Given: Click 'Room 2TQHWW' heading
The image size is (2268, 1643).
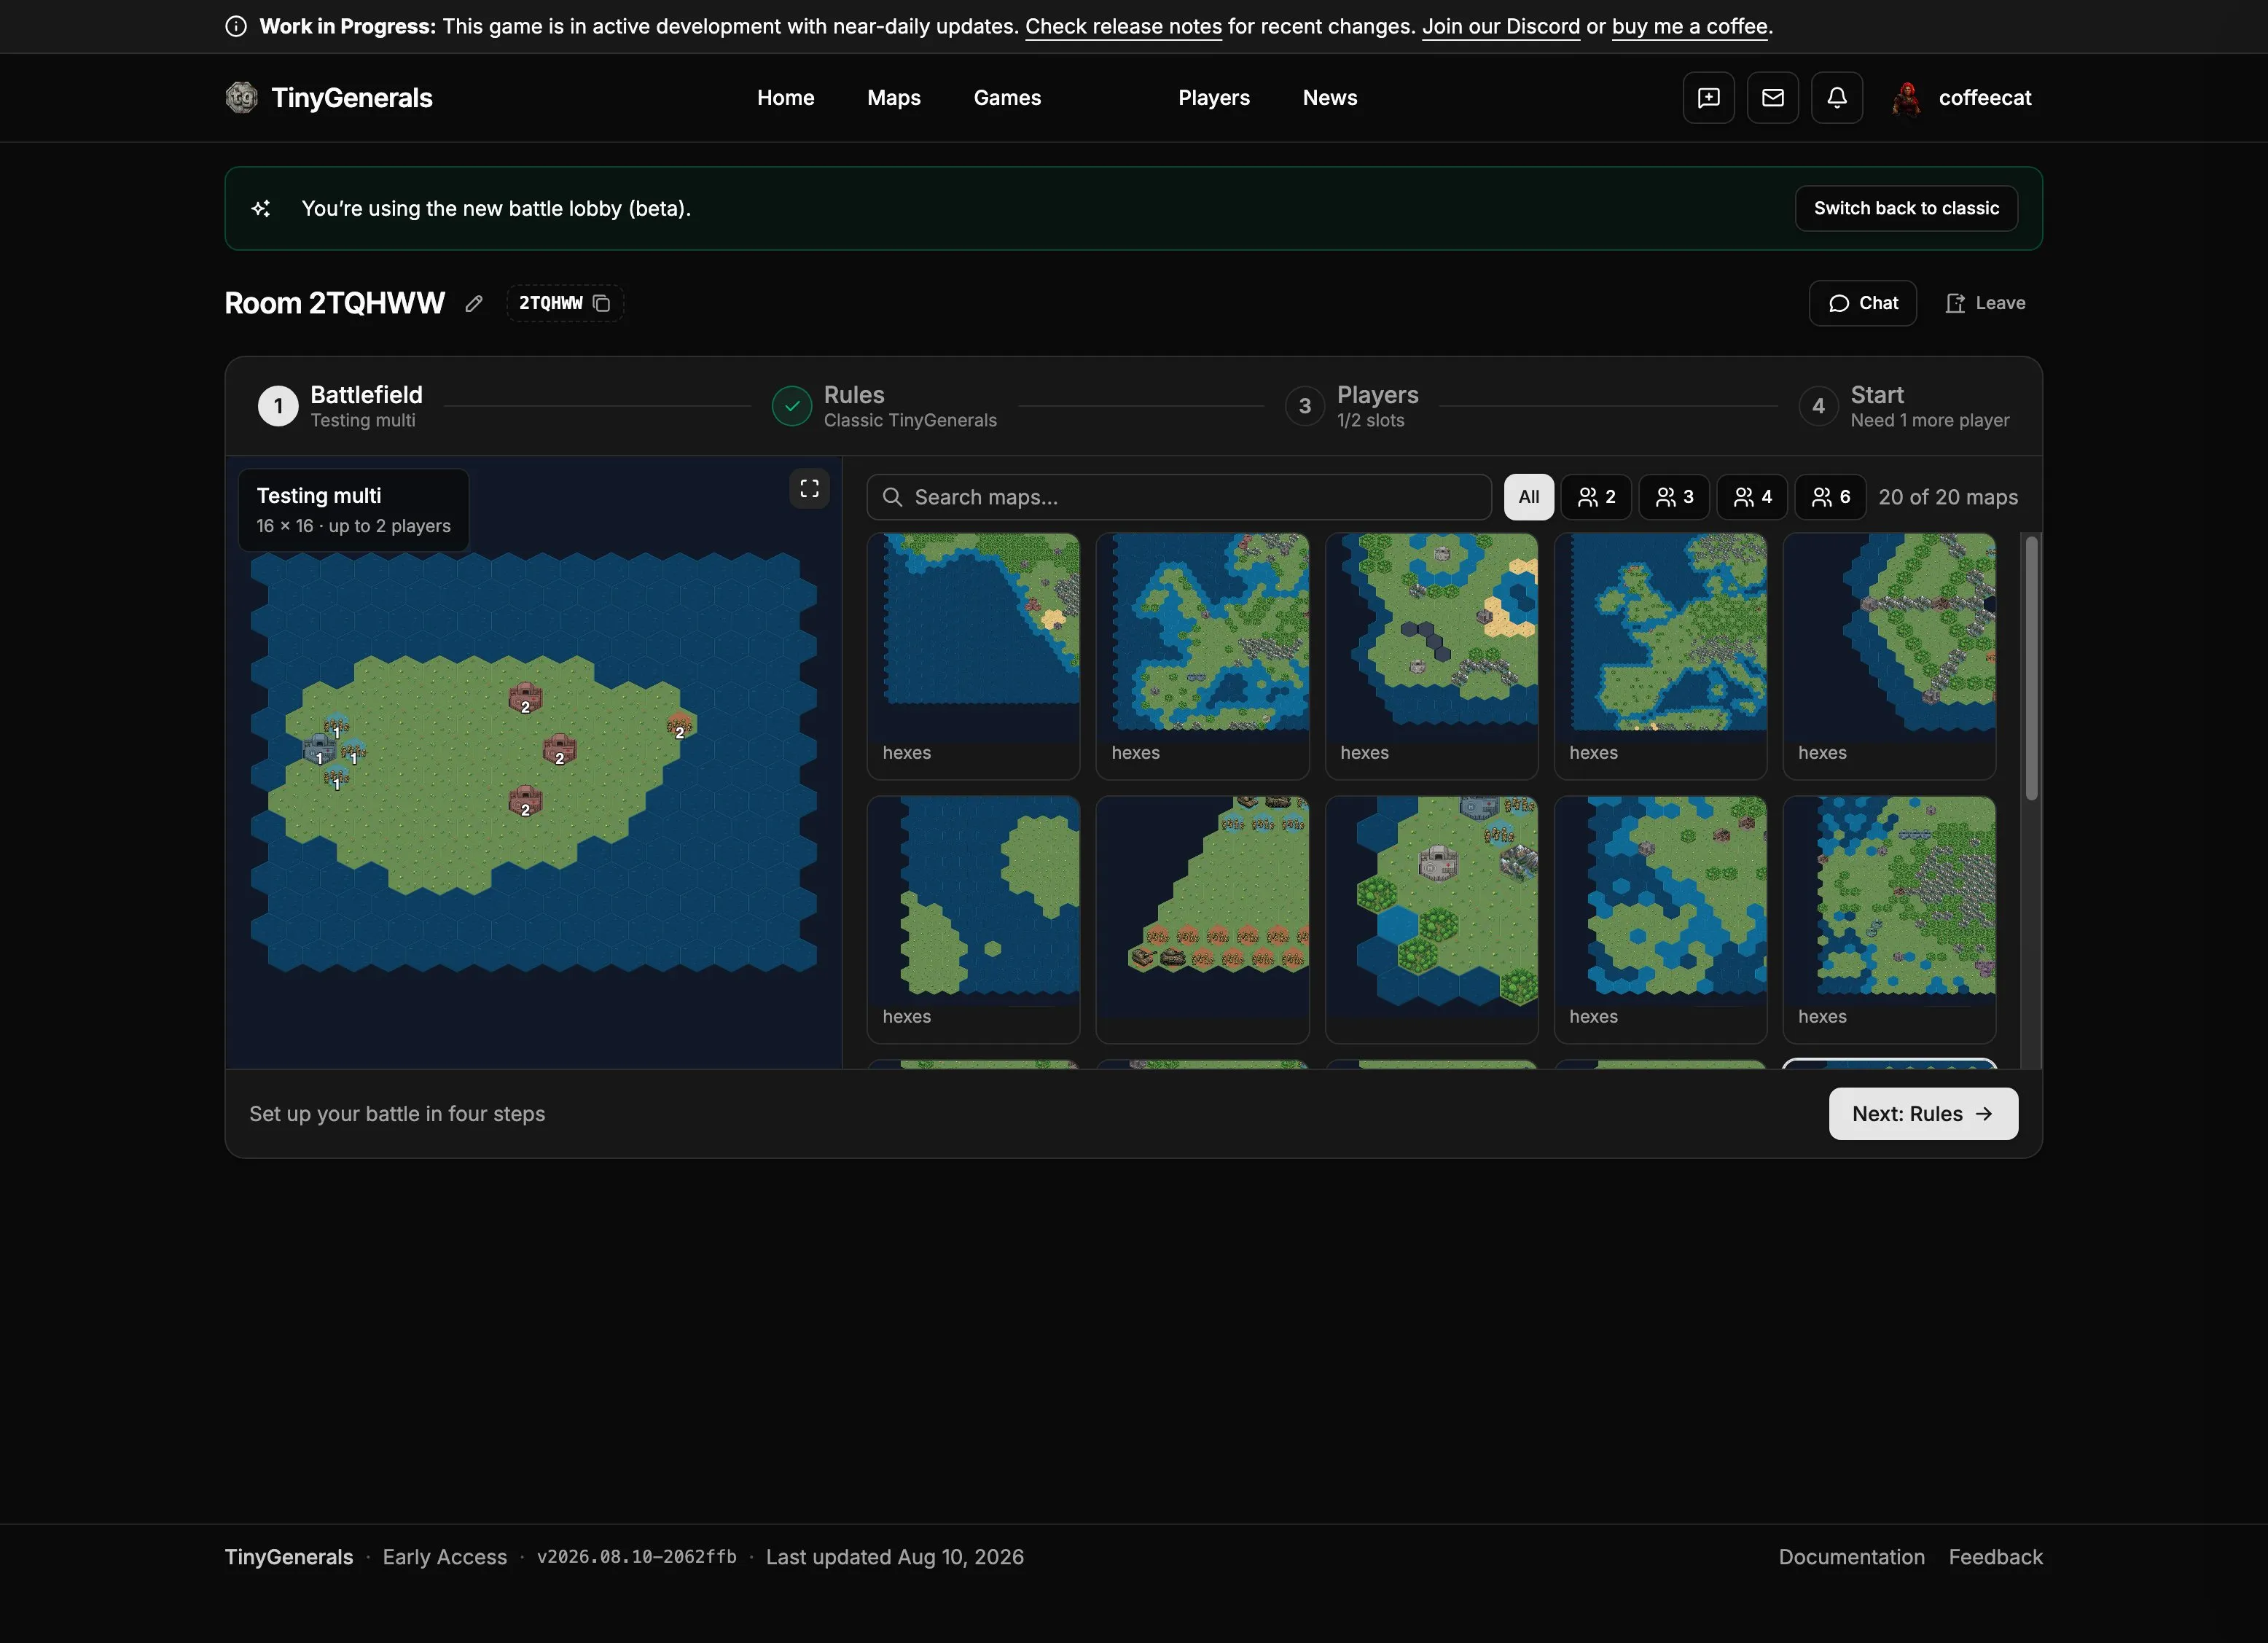Looking at the screenshot, I should tap(334, 303).
